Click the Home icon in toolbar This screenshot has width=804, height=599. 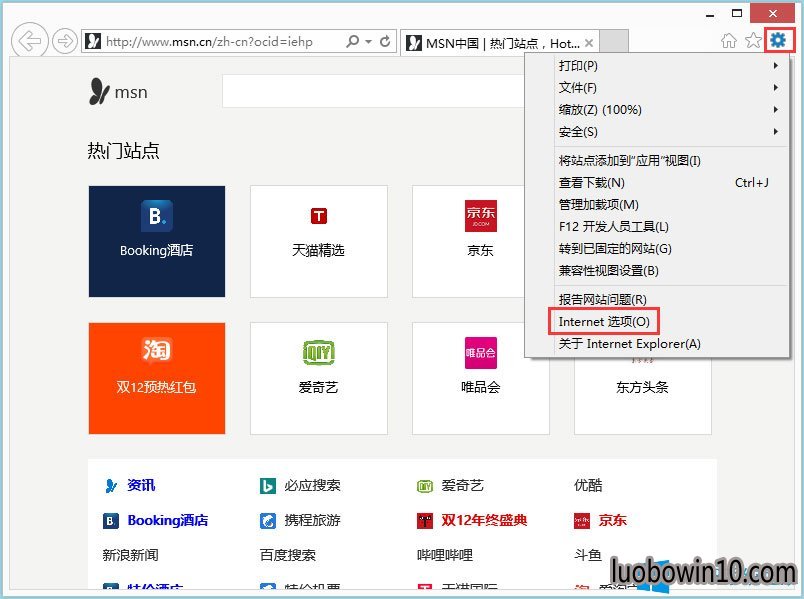pyautogui.click(x=729, y=41)
